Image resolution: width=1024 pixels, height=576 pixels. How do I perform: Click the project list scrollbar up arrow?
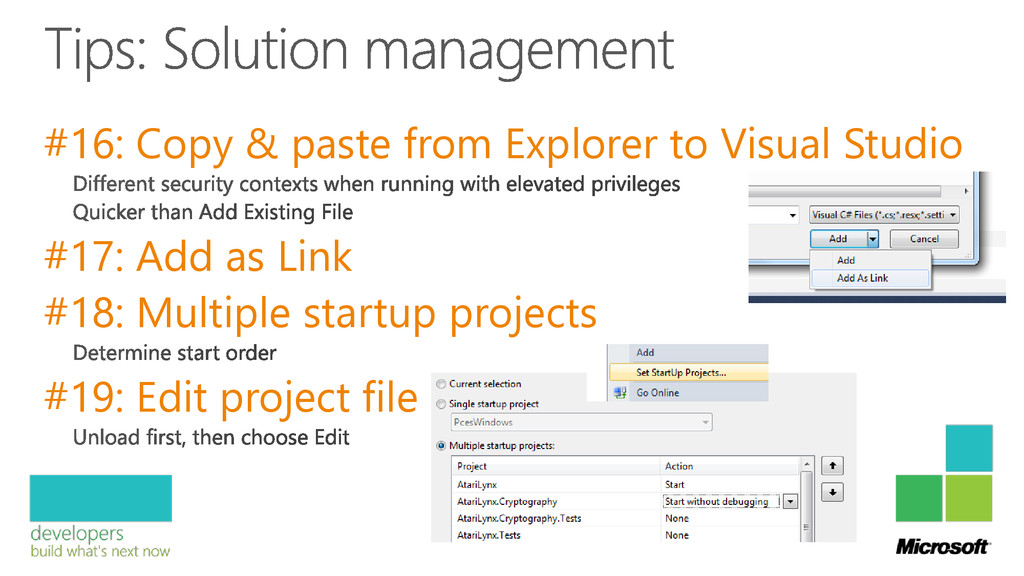click(807, 464)
